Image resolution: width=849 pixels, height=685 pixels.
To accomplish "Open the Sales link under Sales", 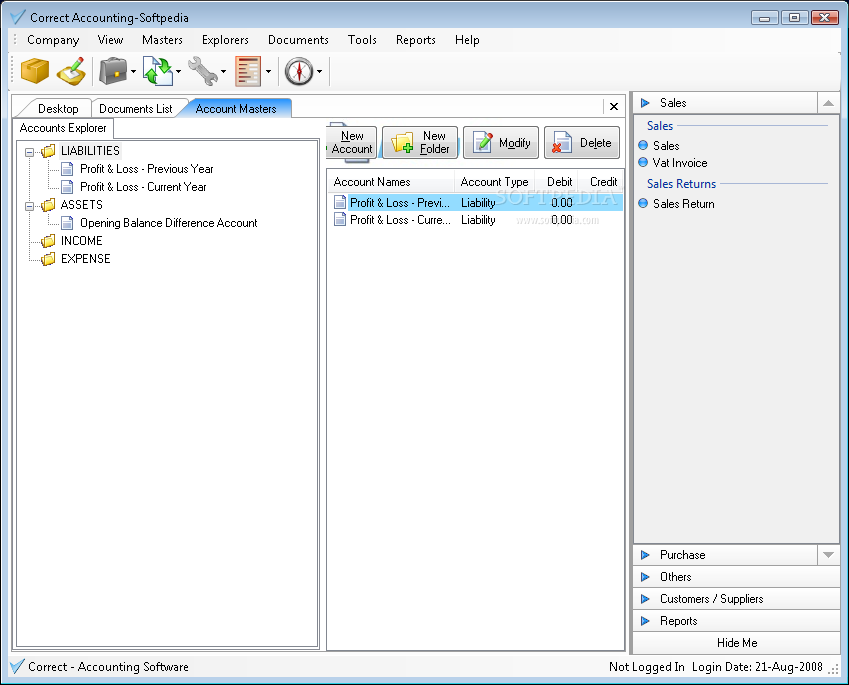I will [665, 146].
